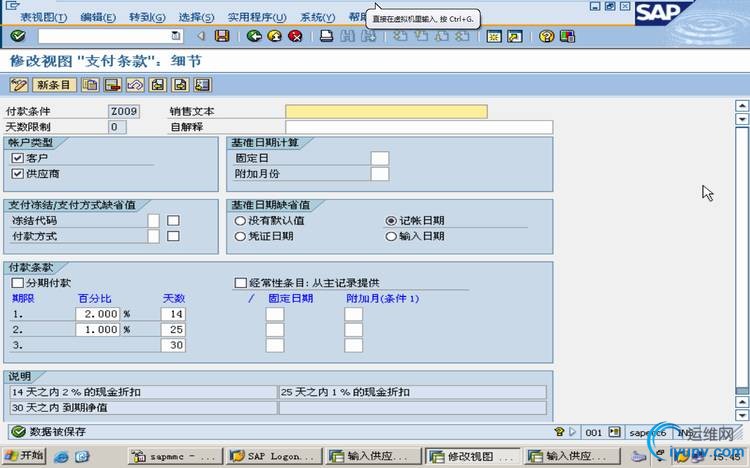Click the Save floppy disk icon
This screenshot has height=468, width=750.
click(x=222, y=36)
